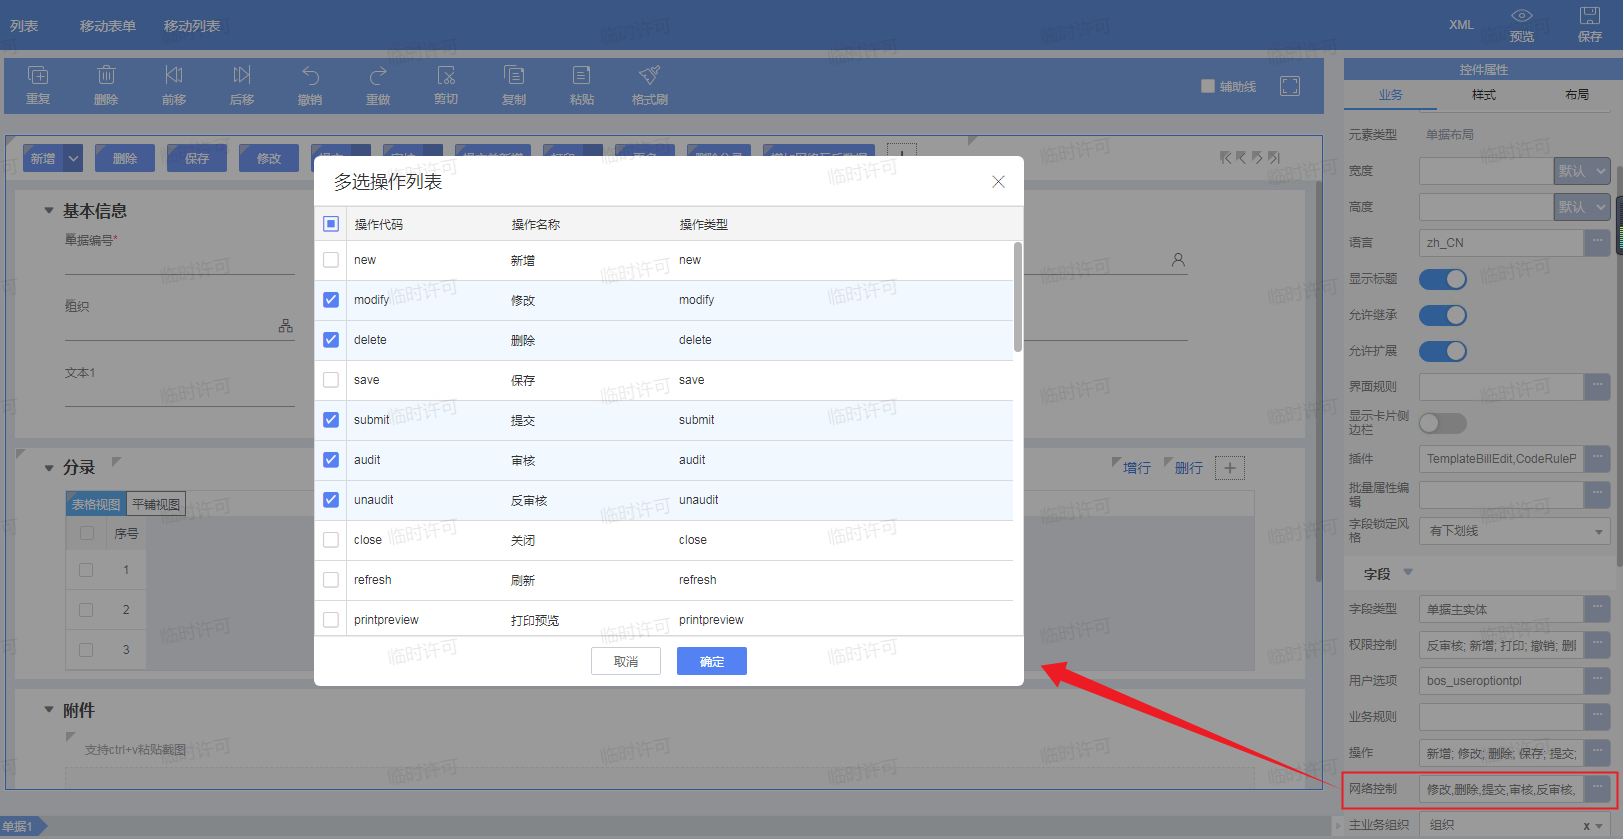The image size is (1623, 839).
Task: Click the Undo (撤销) toolbar icon
Action: pyautogui.click(x=310, y=77)
